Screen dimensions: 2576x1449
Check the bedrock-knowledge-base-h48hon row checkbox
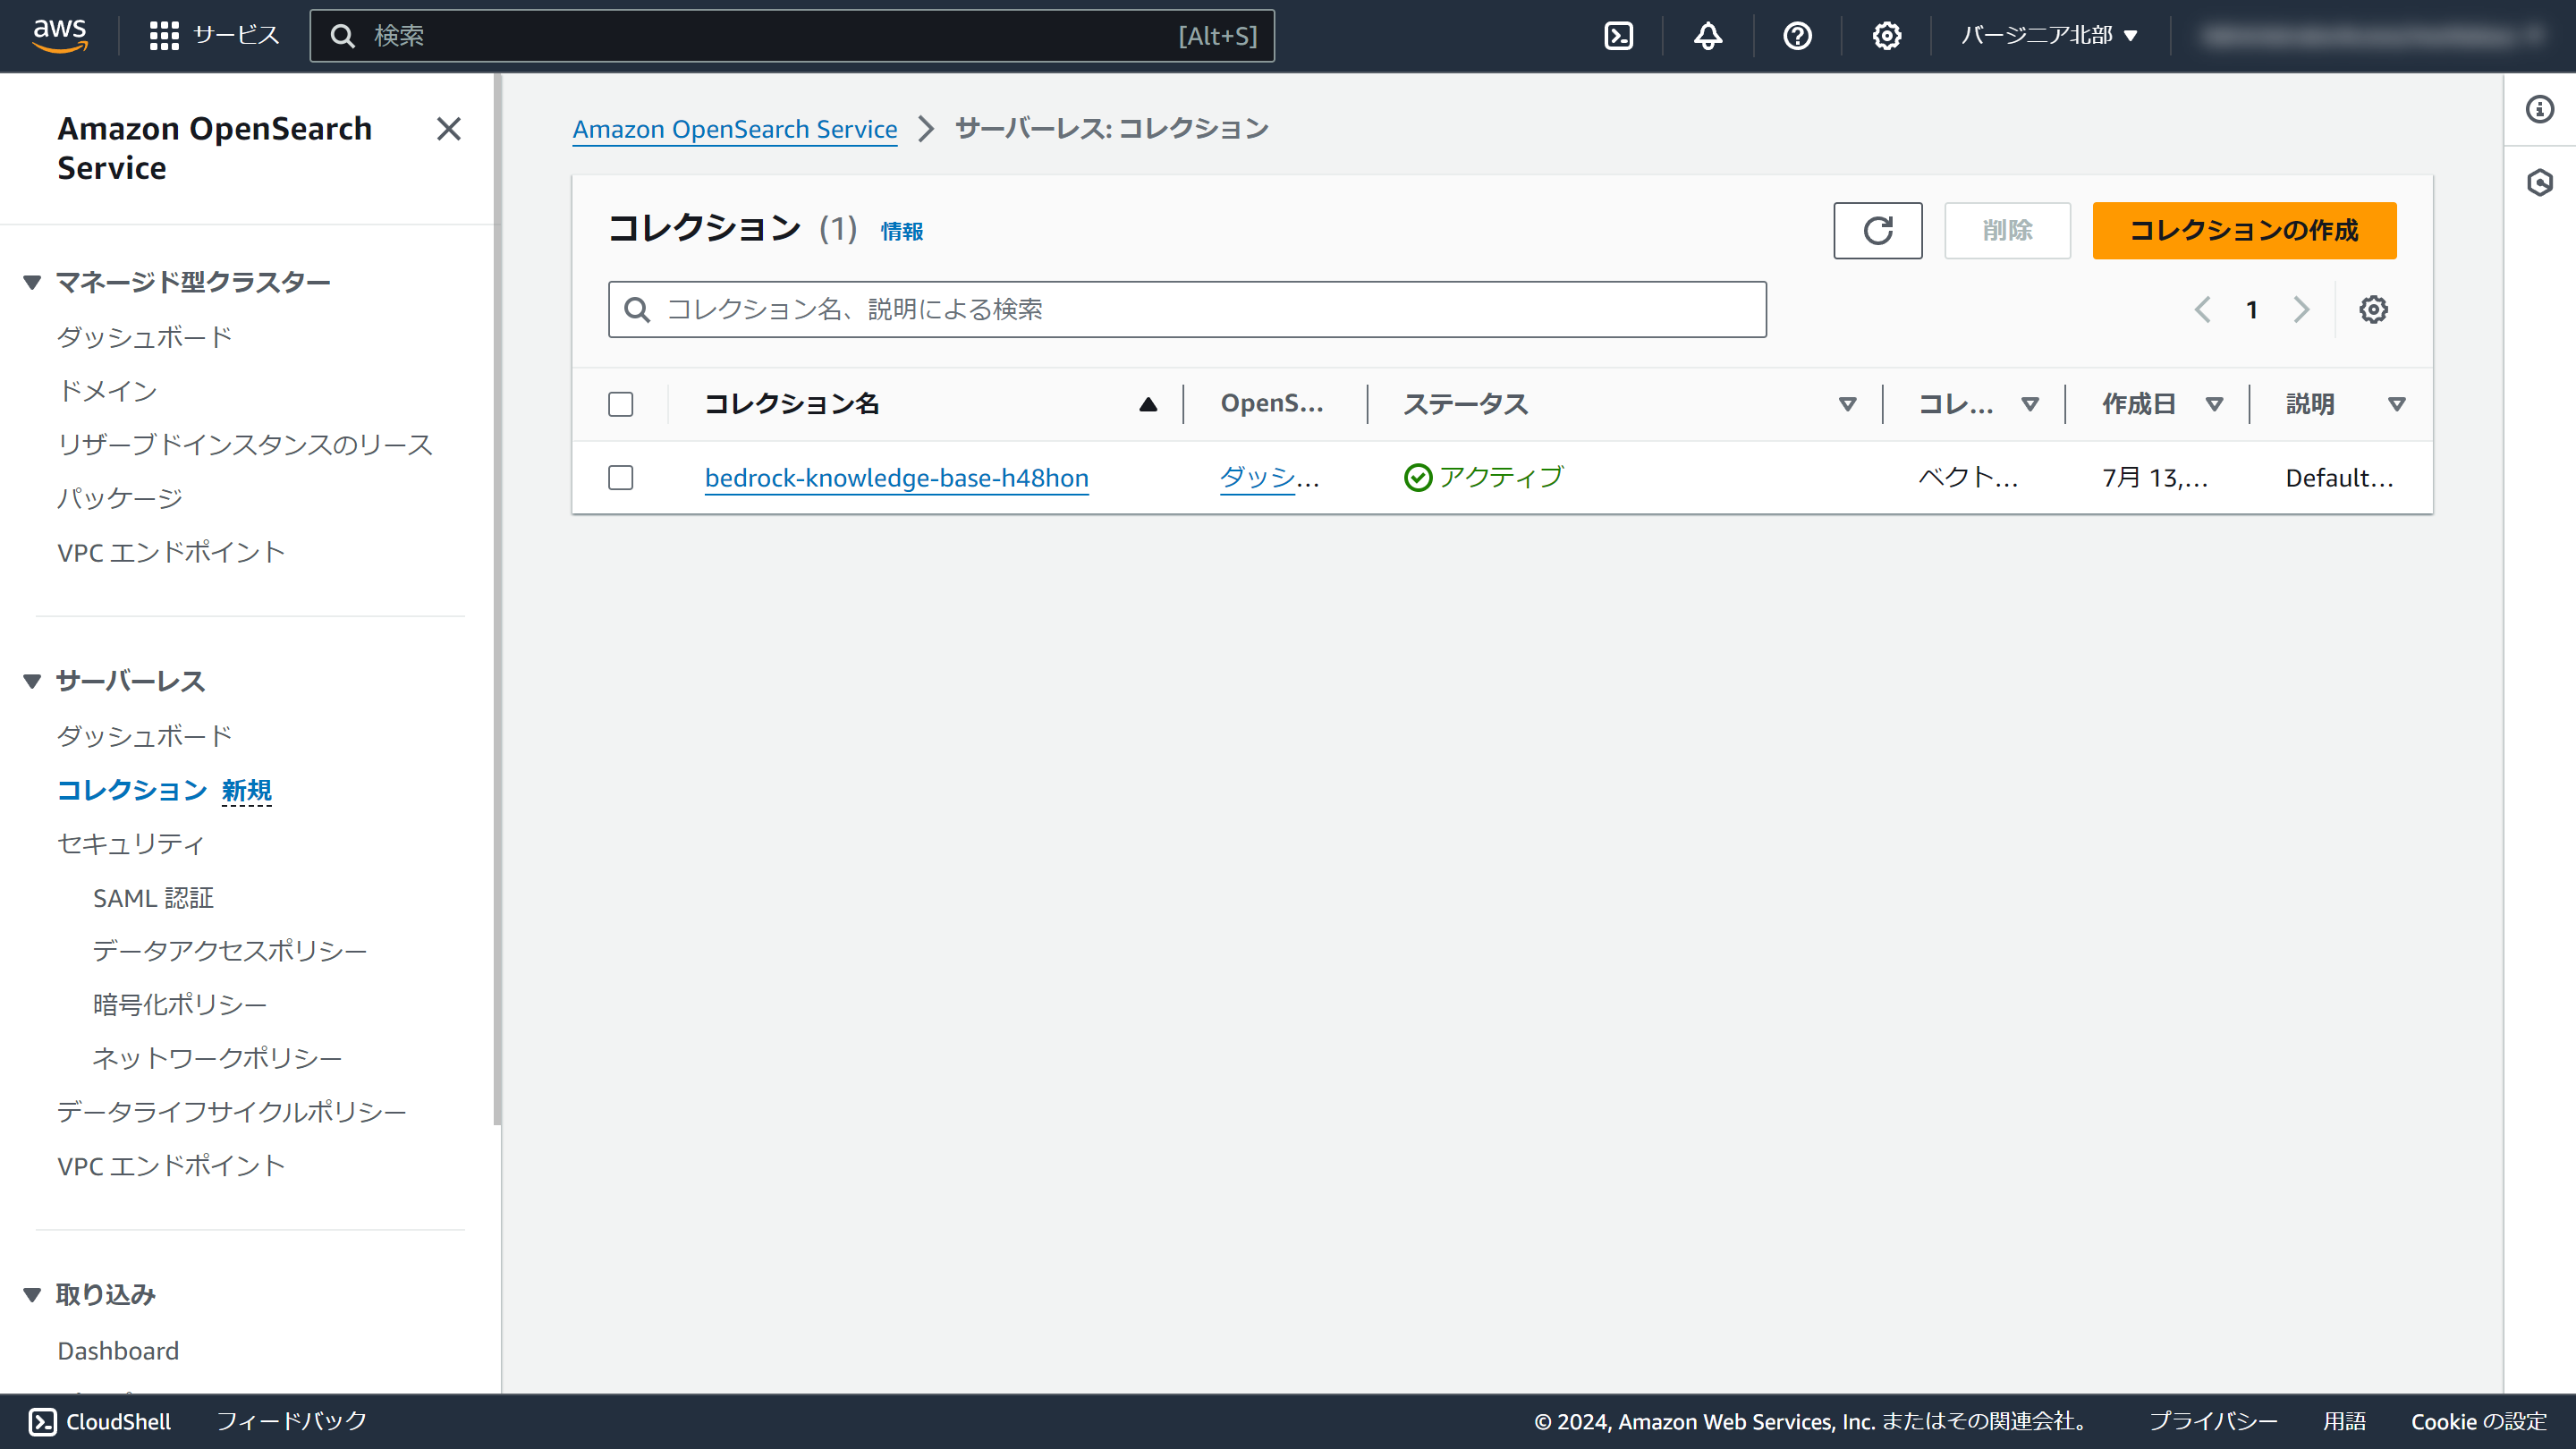pos(621,478)
